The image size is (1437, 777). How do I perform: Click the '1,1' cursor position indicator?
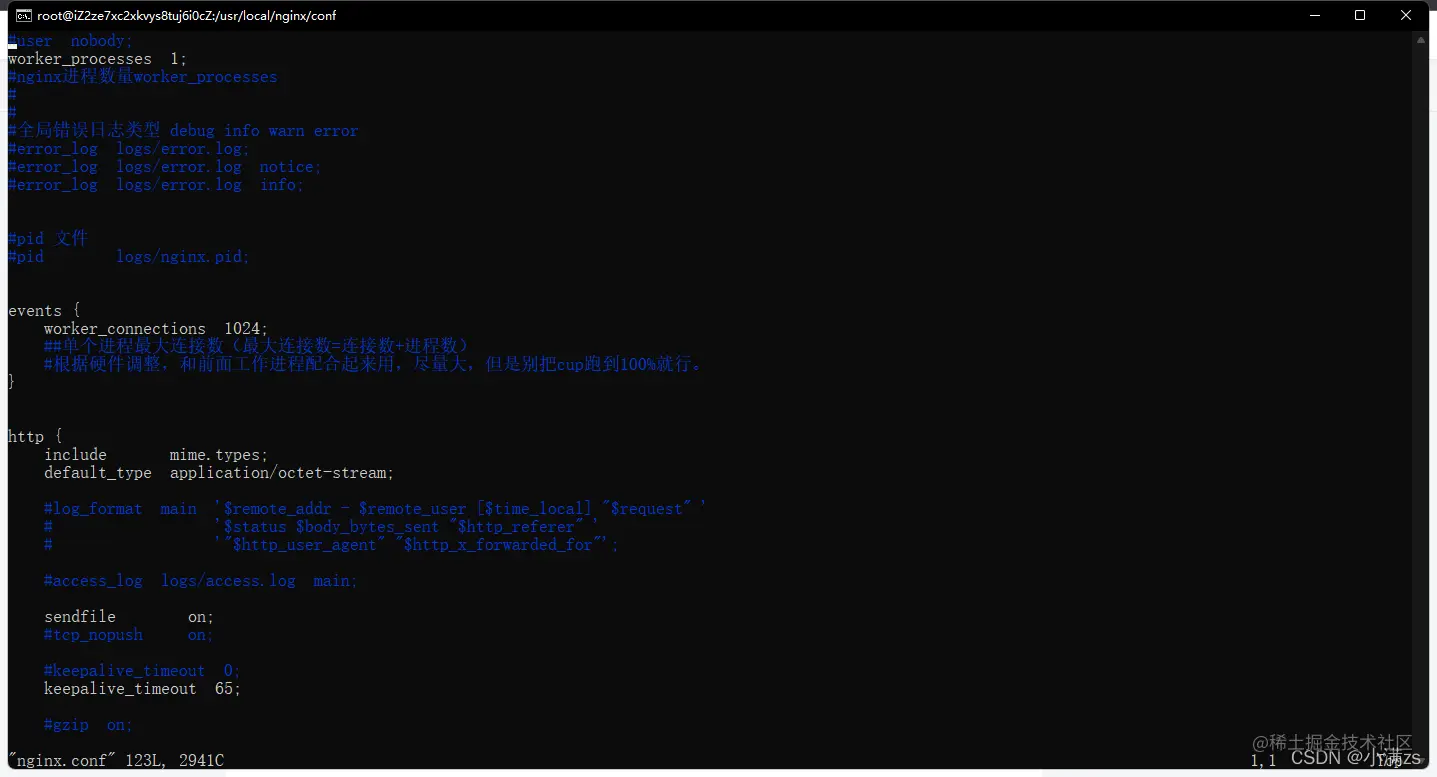click(1263, 761)
